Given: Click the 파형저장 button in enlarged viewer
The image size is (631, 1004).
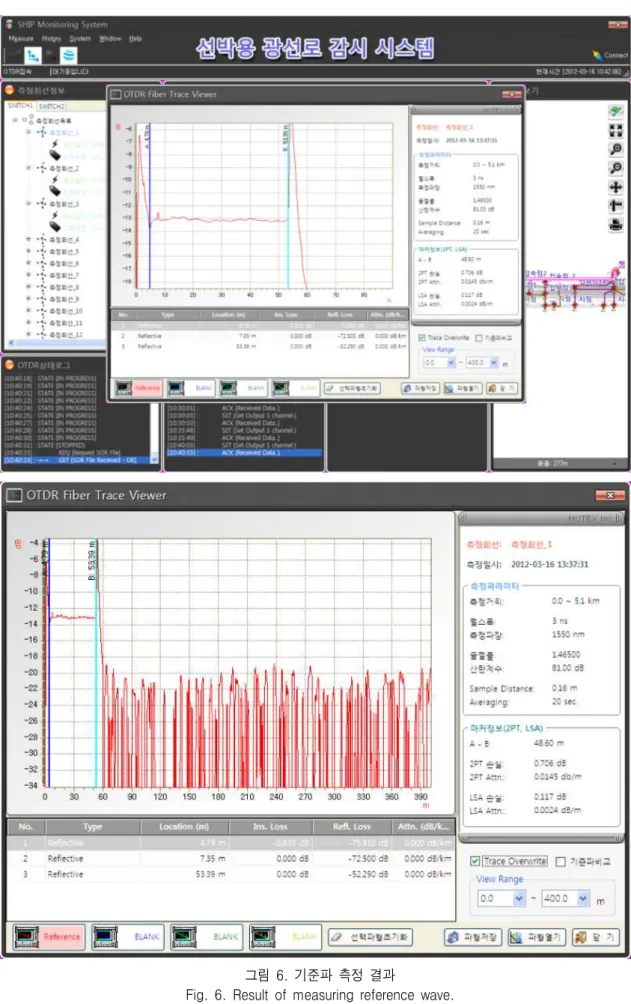Looking at the screenshot, I should tap(473, 937).
